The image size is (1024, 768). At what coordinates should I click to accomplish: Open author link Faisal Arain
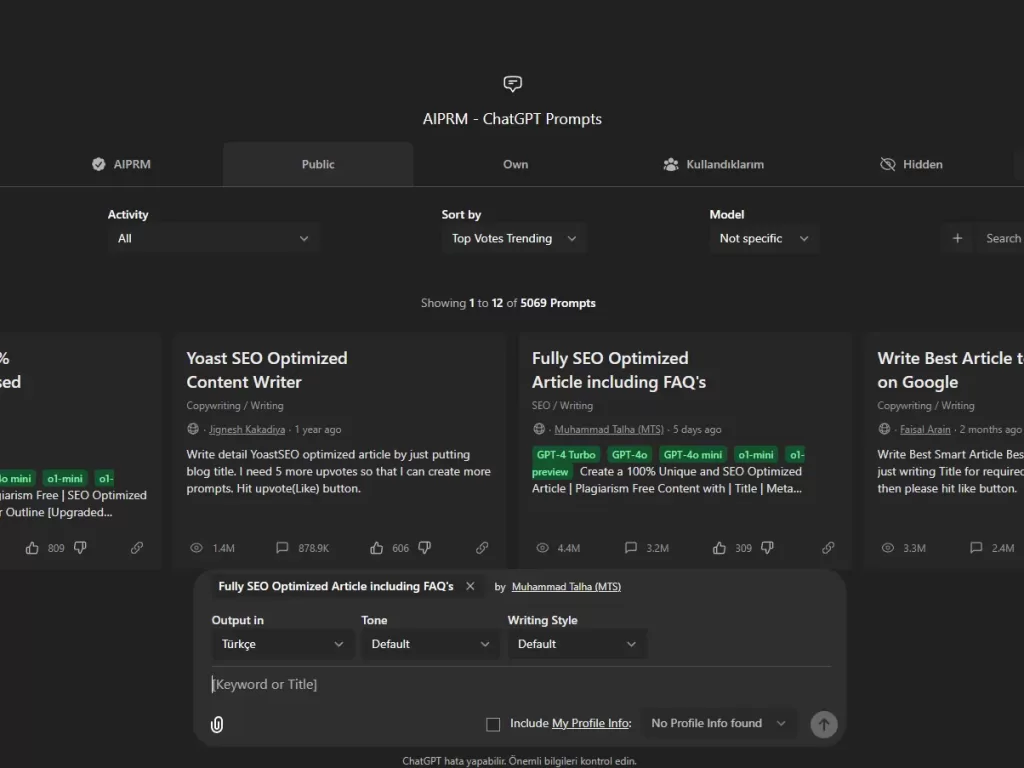click(x=925, y=430)
